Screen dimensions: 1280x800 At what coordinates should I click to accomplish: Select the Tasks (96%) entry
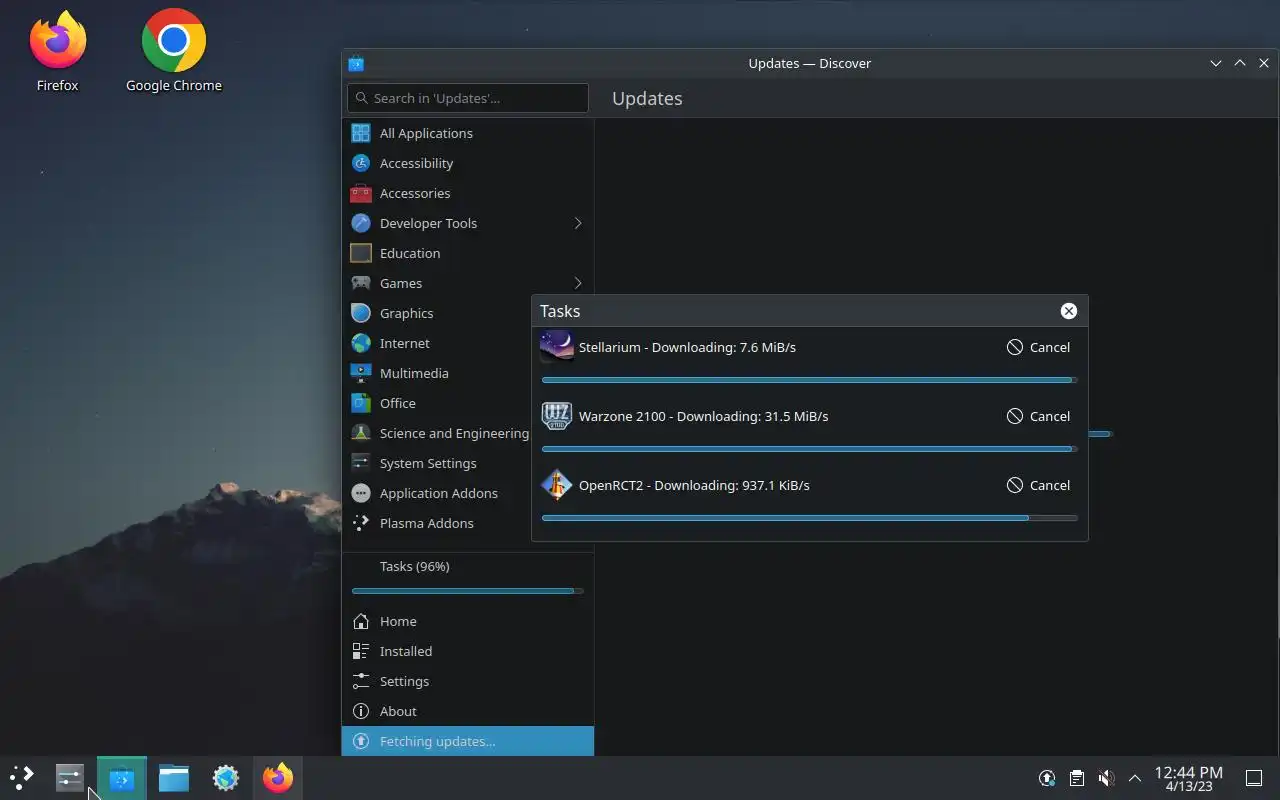tap(468, 576)
